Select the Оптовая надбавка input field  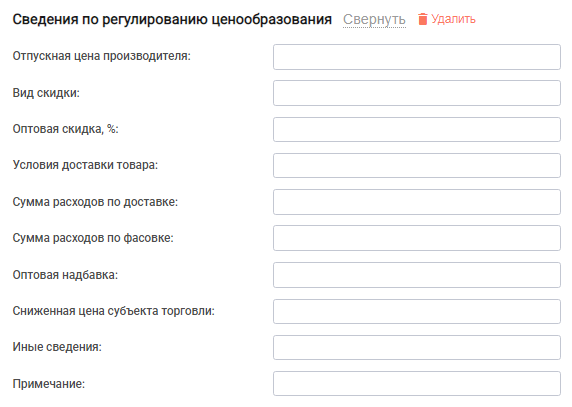pyautogui.click(x=417, y=275)
